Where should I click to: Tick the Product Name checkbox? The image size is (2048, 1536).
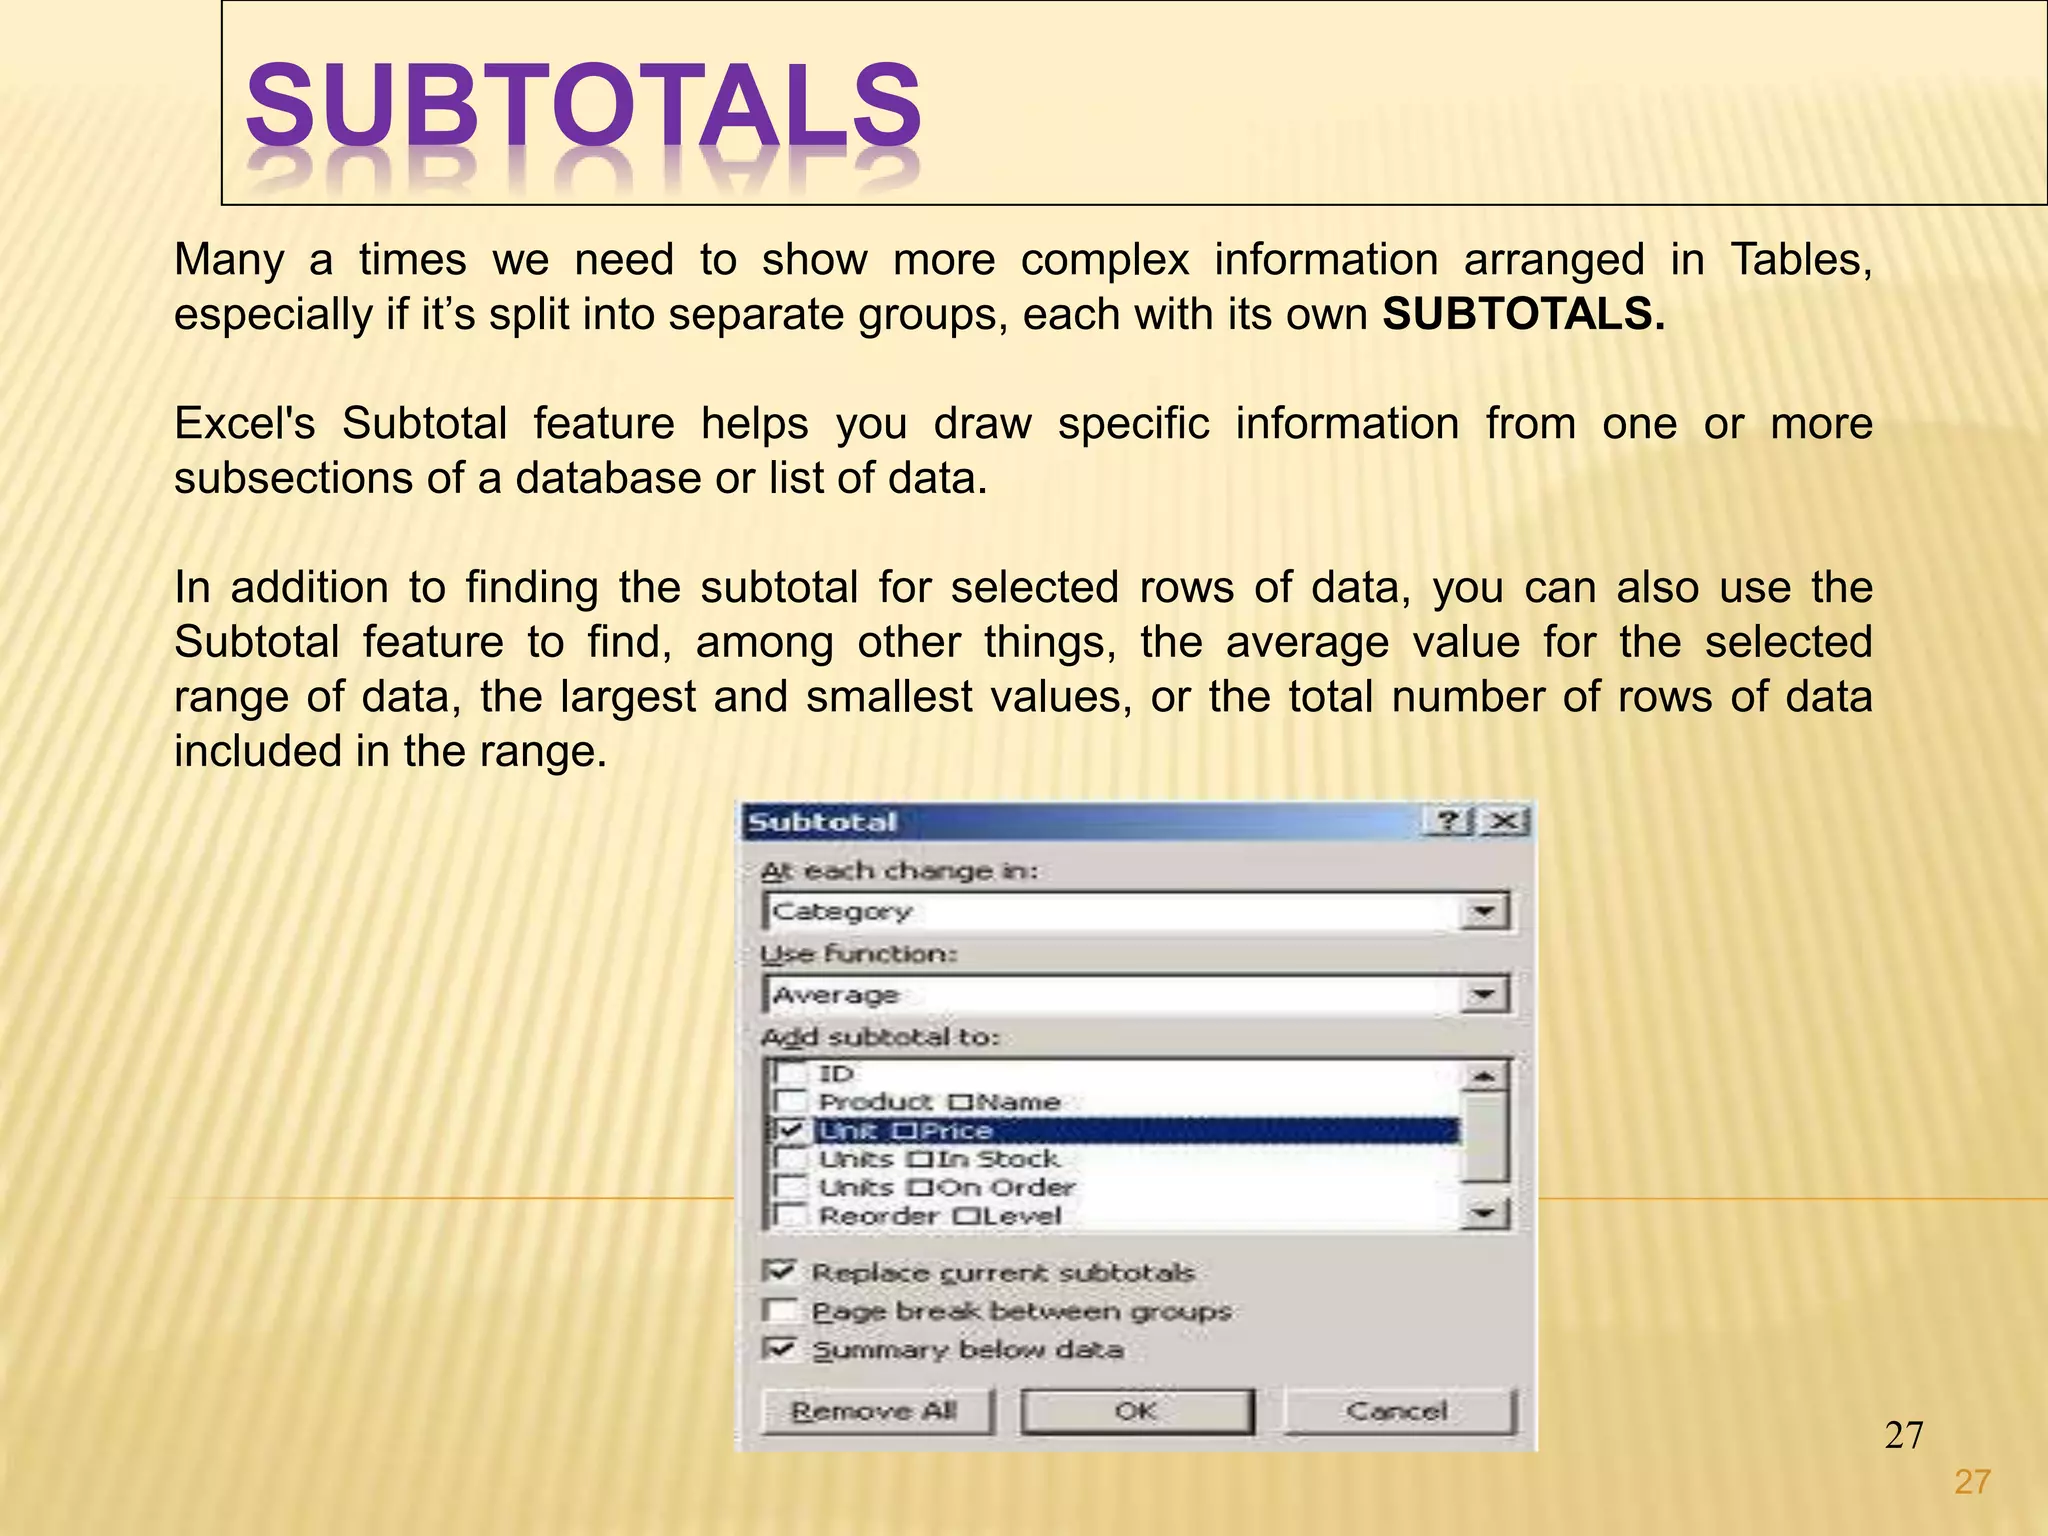(x=791, y=1102)
